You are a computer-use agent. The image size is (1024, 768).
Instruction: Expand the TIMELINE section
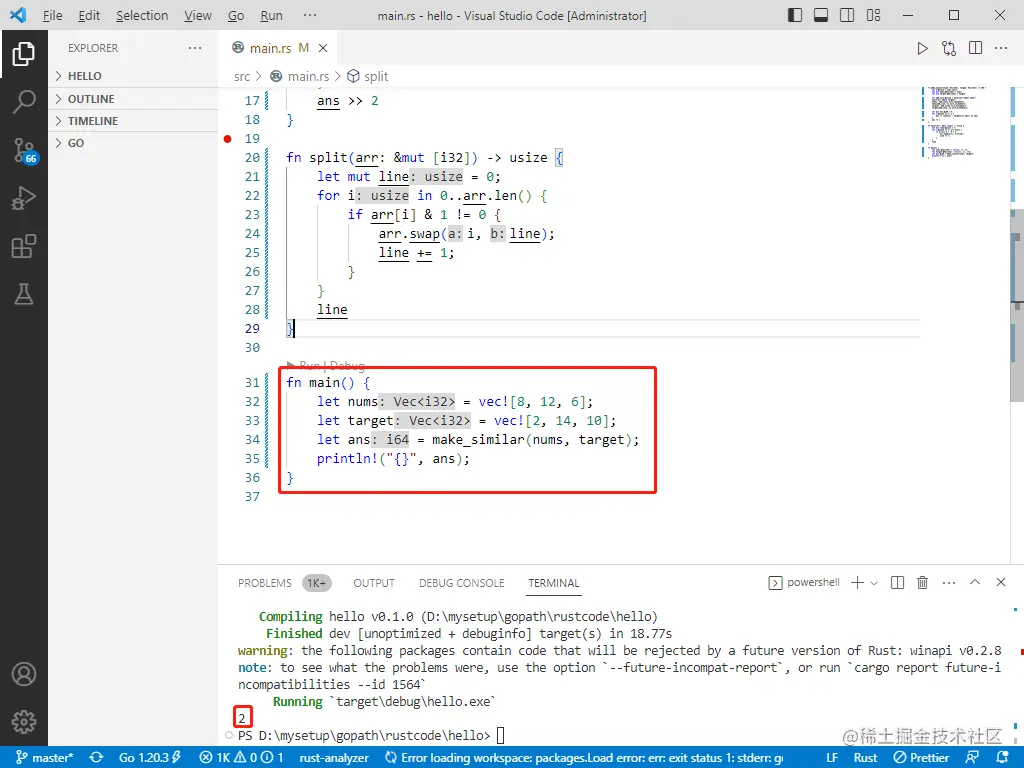pos(133,121)
